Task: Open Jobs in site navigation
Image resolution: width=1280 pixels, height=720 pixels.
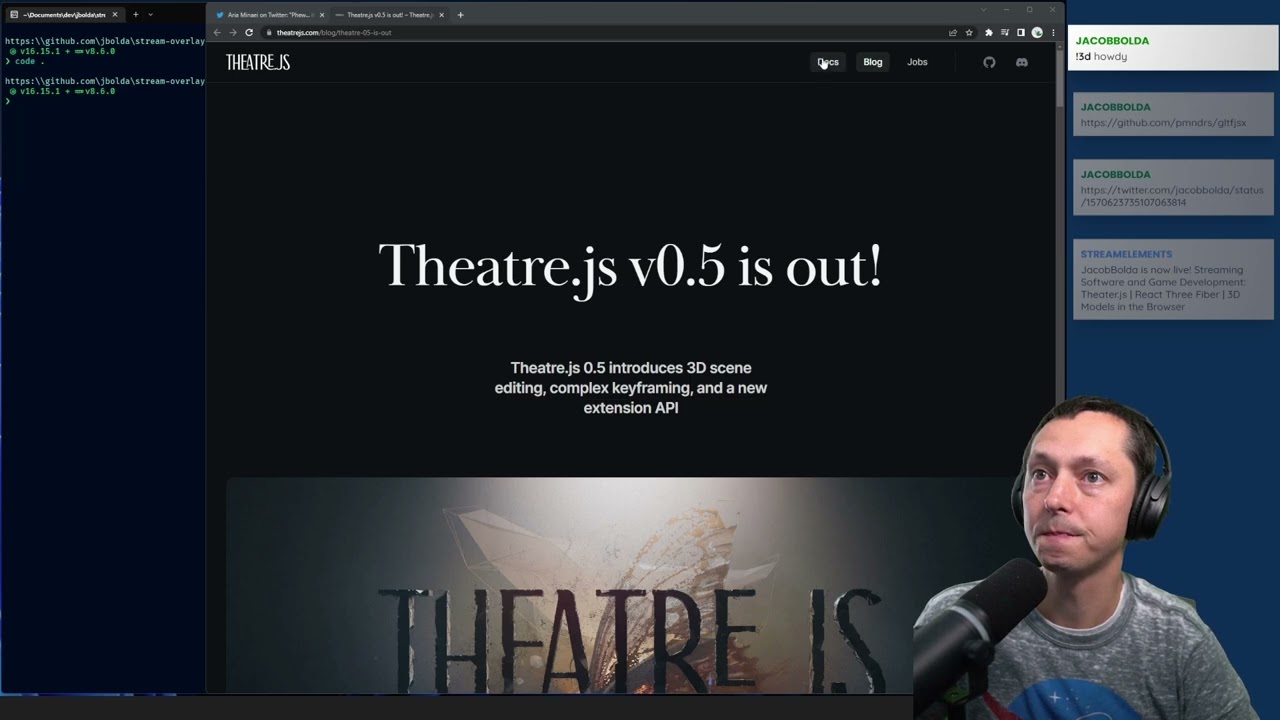Action: click(x=917, y=62)
